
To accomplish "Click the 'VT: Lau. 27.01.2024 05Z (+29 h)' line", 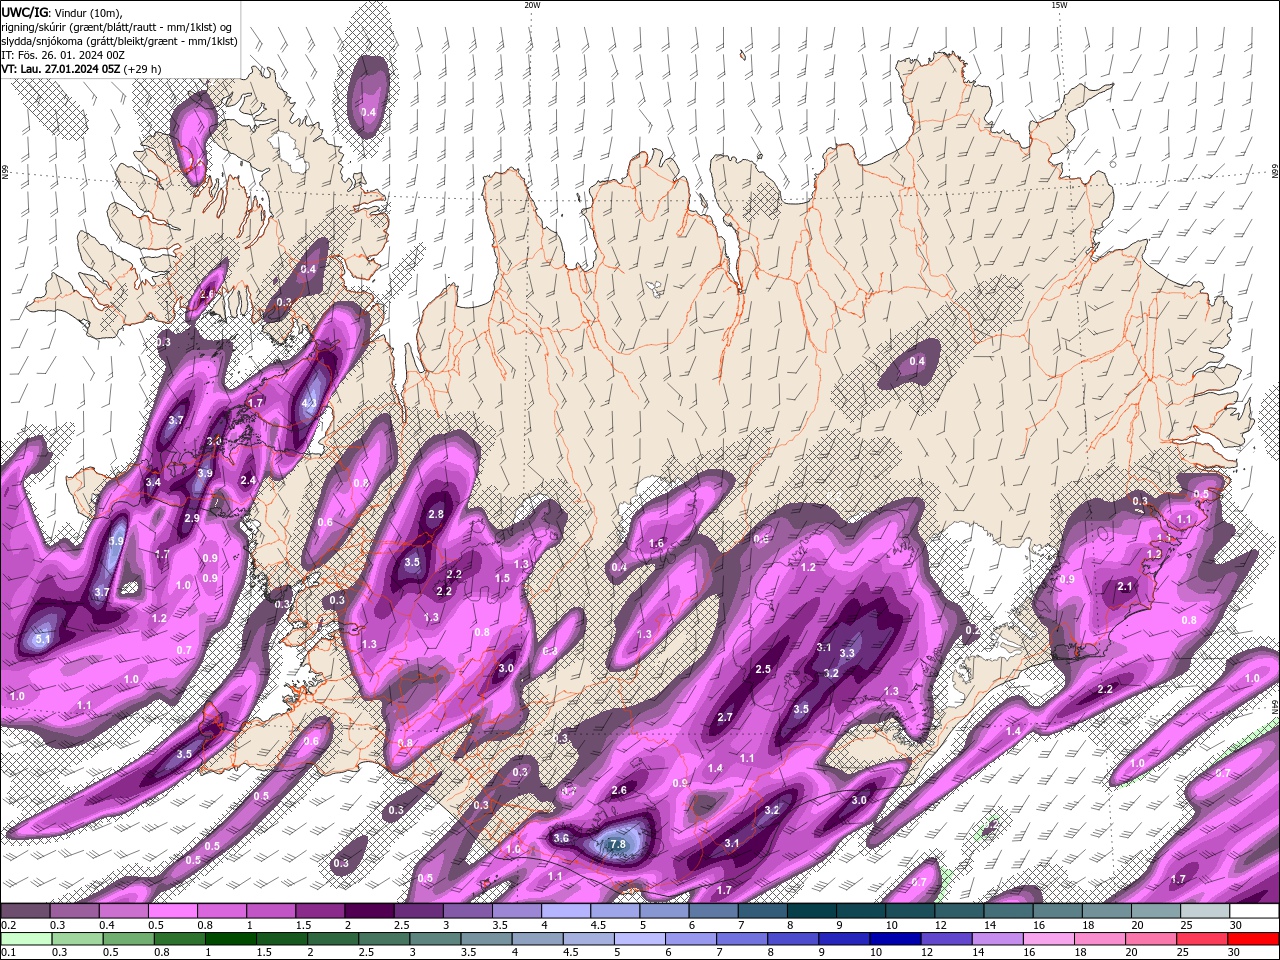I will click(82, 69).
